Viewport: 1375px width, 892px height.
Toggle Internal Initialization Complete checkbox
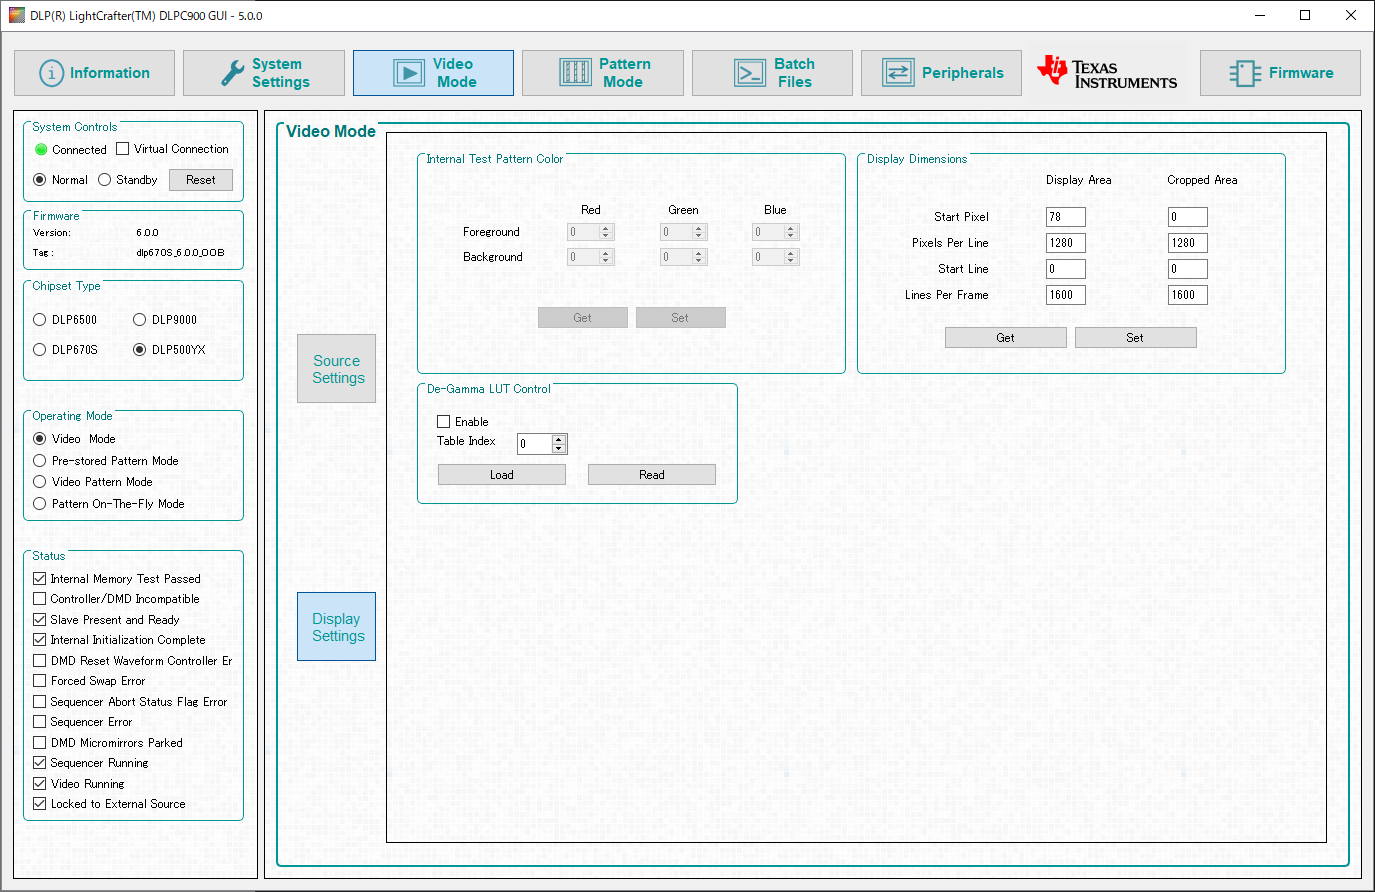pos(40,640)
